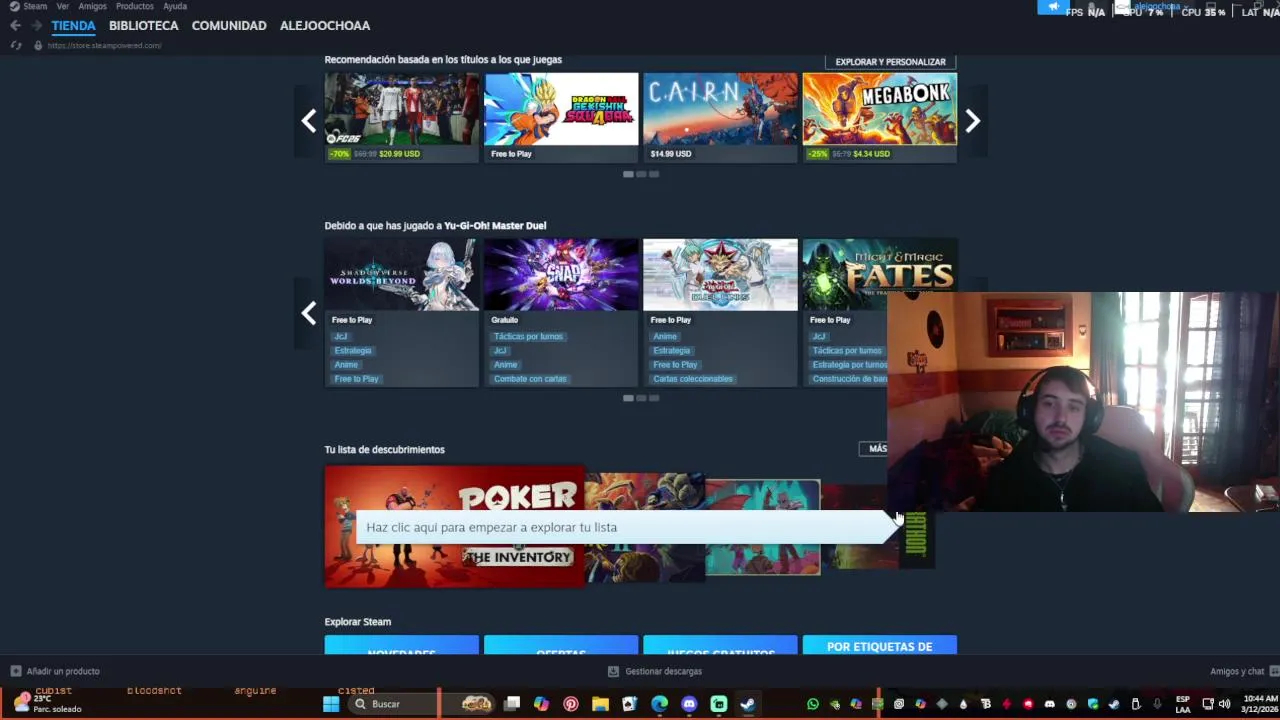Open the Steam menu
This screenshot has height=720, width=1280.
click(35, 6)
